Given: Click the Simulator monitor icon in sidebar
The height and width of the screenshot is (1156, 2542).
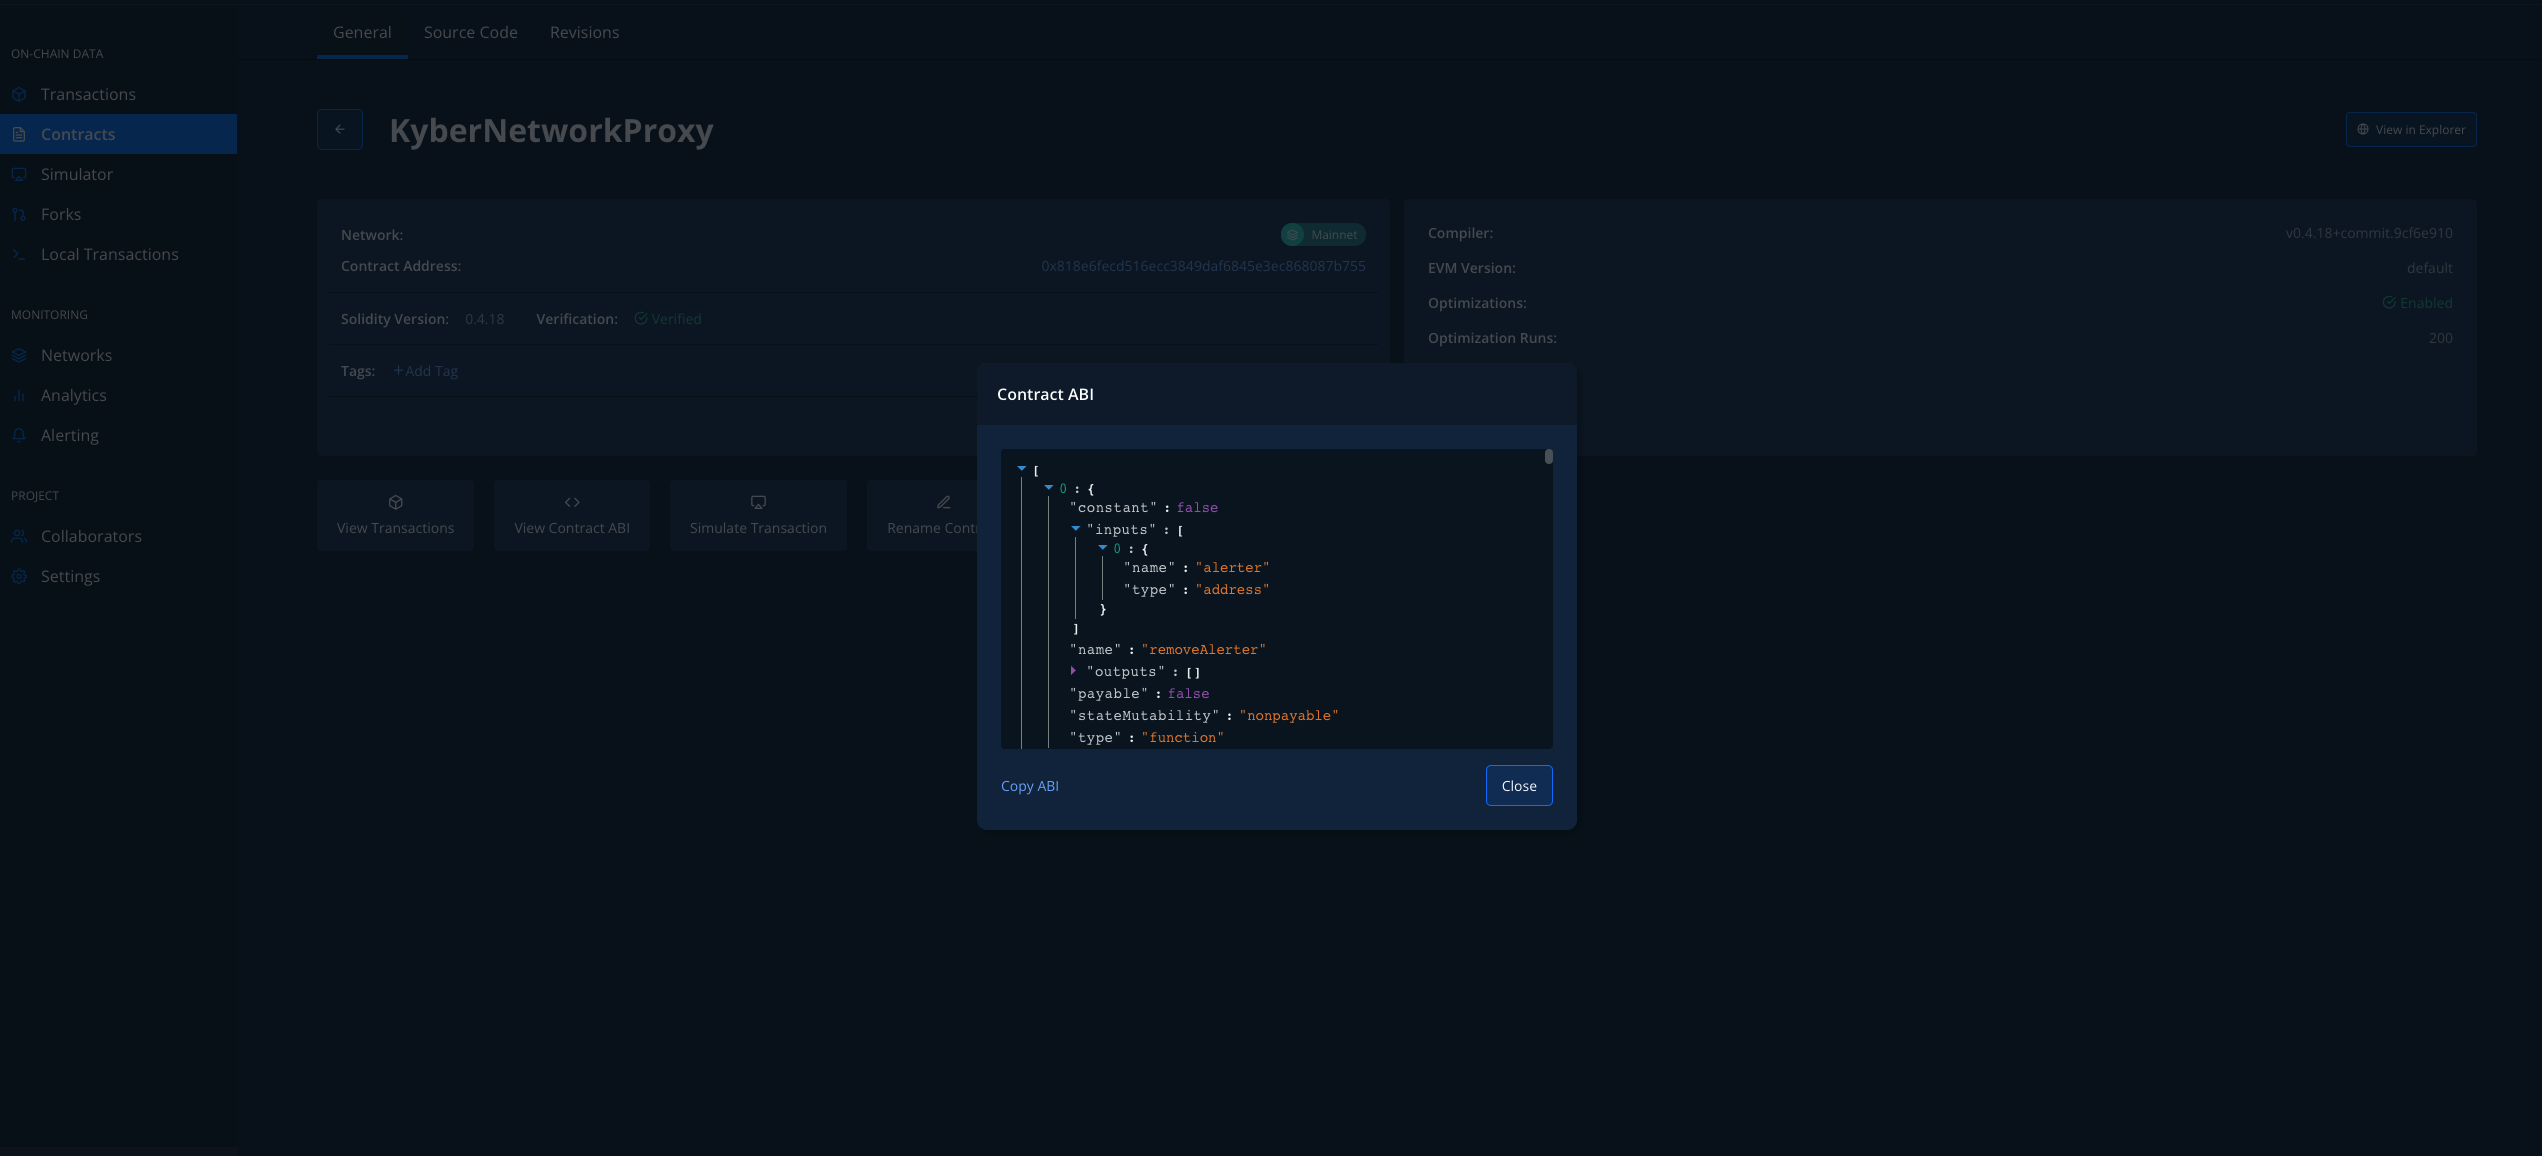Looking at the screenshot, I should pos(19,174).
